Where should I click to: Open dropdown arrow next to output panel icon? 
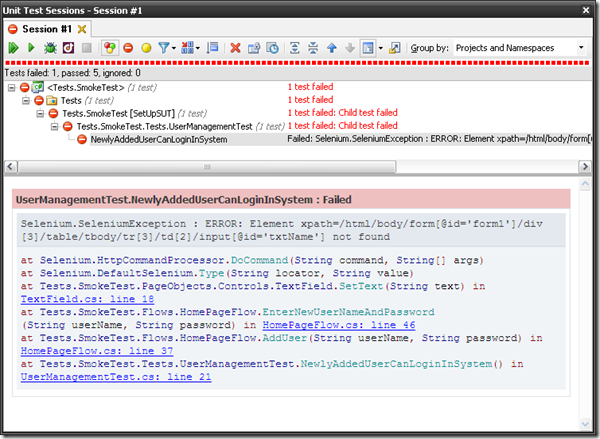click(x=381, y=48)
